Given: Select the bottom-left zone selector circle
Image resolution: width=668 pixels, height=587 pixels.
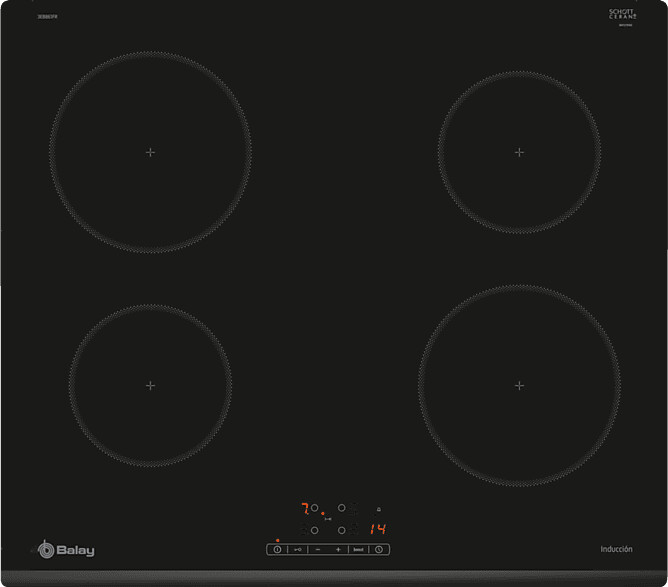Looking at the screenshot, I should tap(314, 530).
